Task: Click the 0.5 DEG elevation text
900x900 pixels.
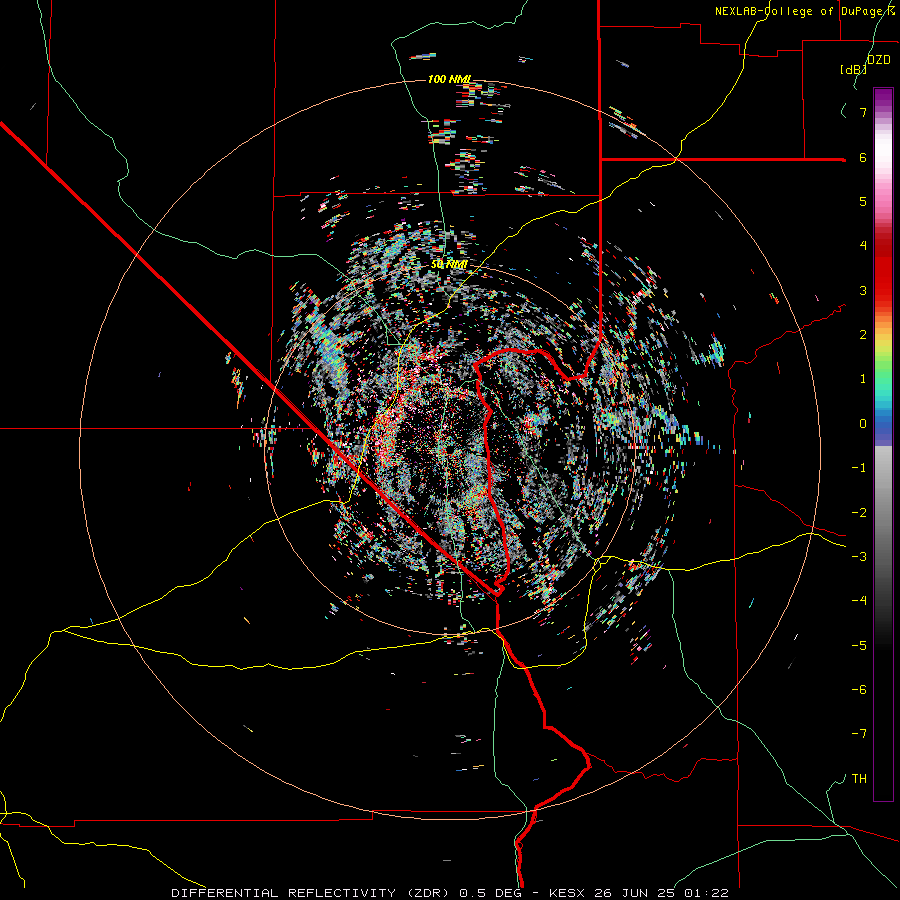Action: (x=490, y=893)
